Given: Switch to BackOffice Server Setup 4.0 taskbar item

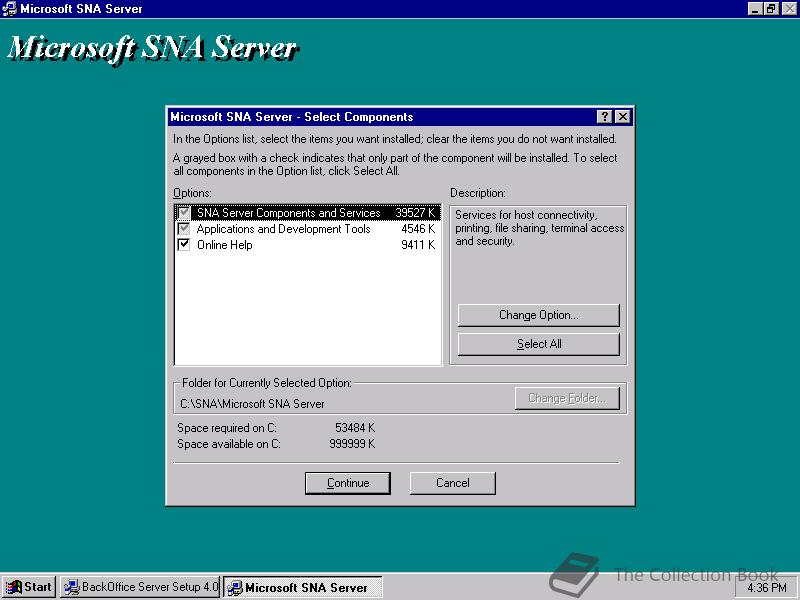Looking at the screenshot, I should (x=140, y=587).
